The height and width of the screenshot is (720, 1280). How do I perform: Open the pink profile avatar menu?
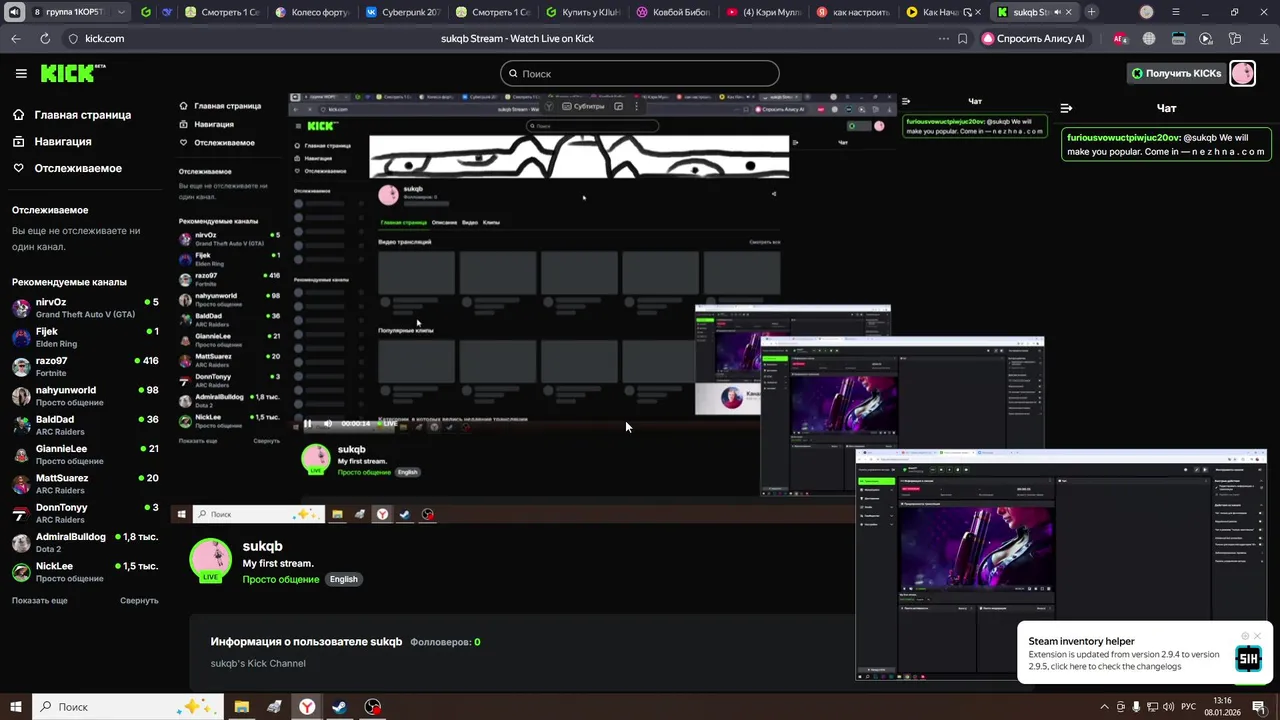coord(1242,73)
